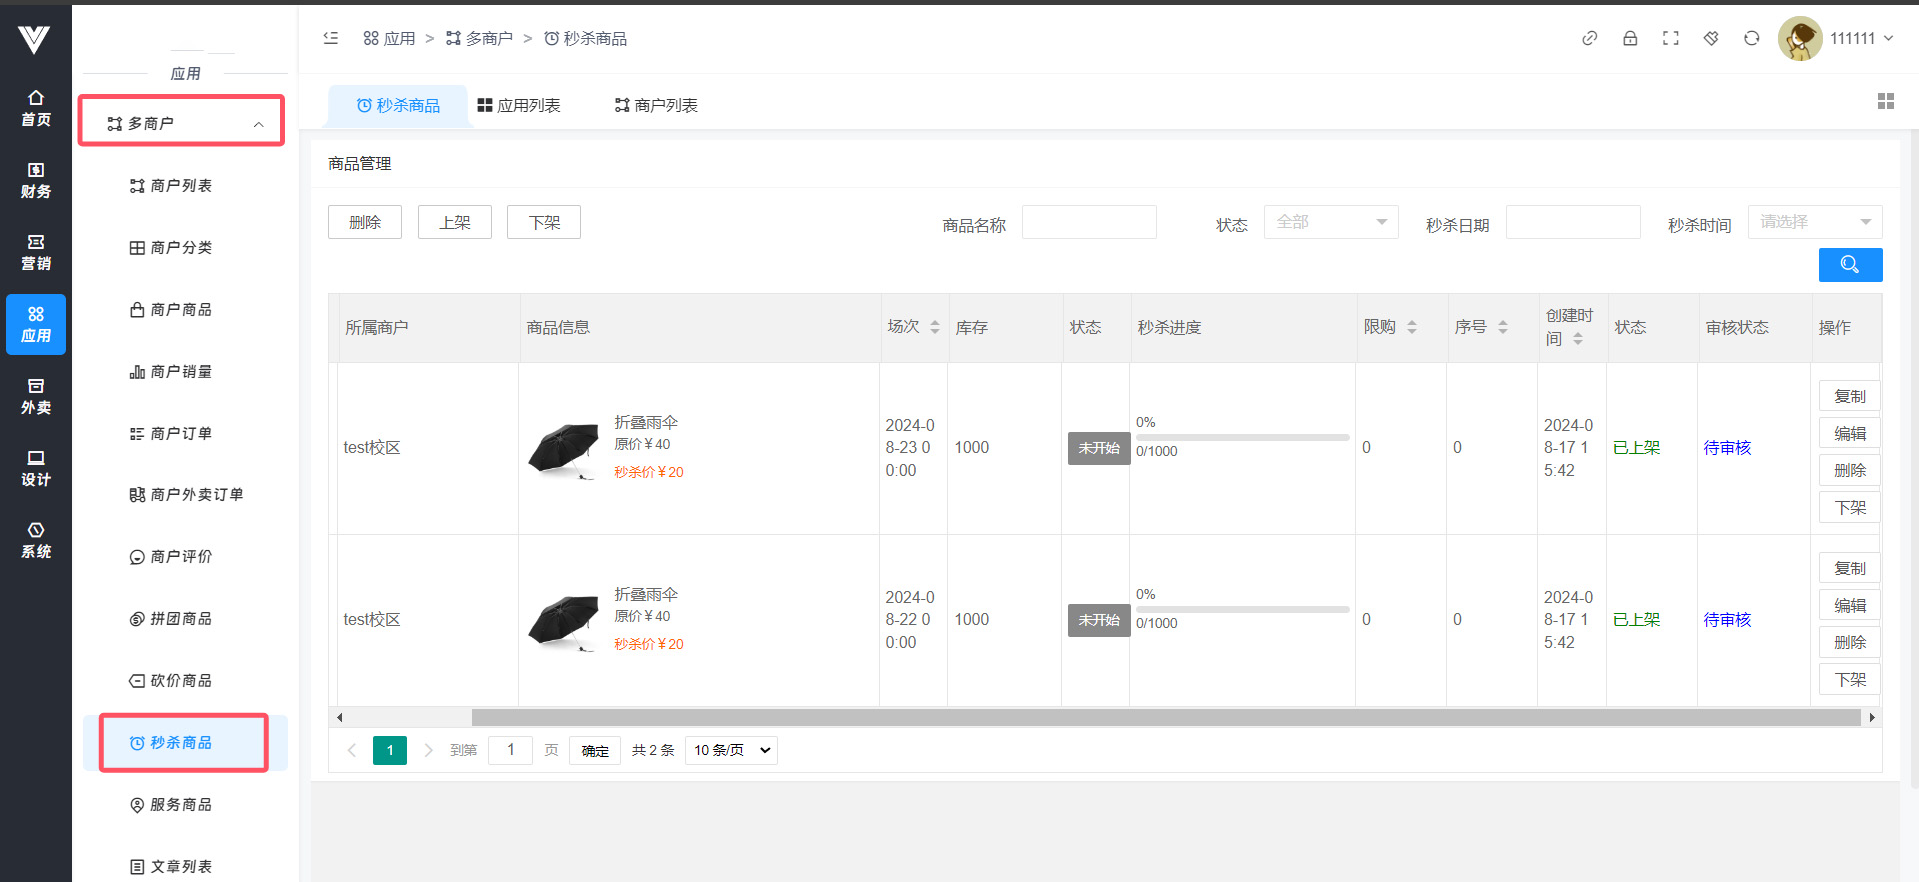Viewport: 1919px width, 882px height.
Task: Open 商户订单 in the sidebar menu
Action: tap(180, 433)
